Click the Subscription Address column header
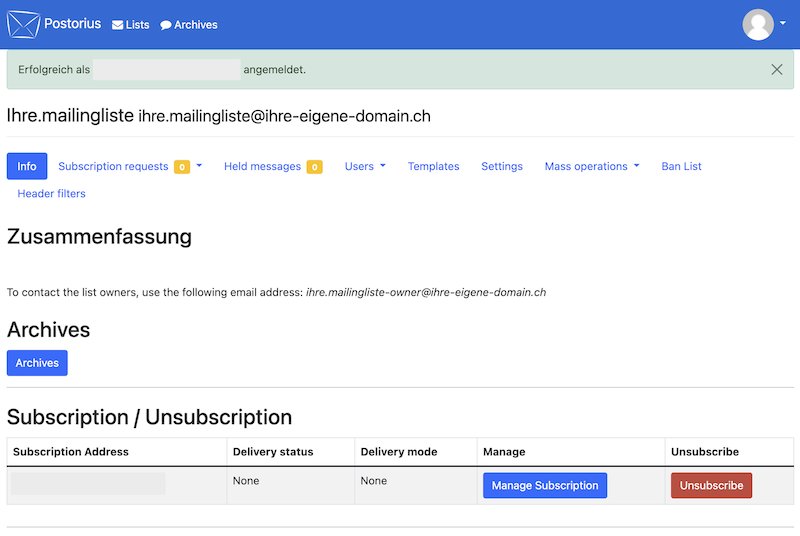The height and width of the screenshot is (536, 800). coord(71,452)
